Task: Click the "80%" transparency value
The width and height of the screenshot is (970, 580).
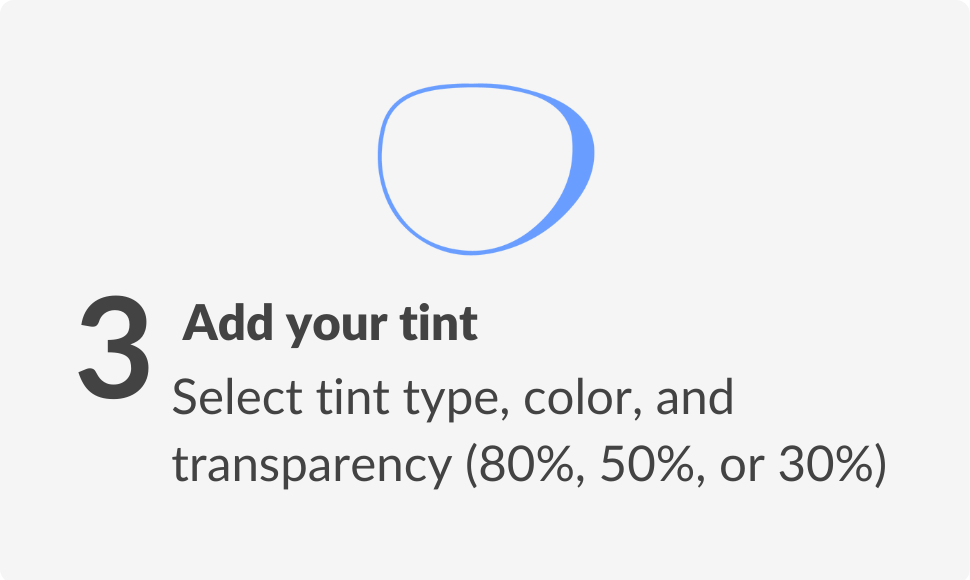Action: [526, 465]
